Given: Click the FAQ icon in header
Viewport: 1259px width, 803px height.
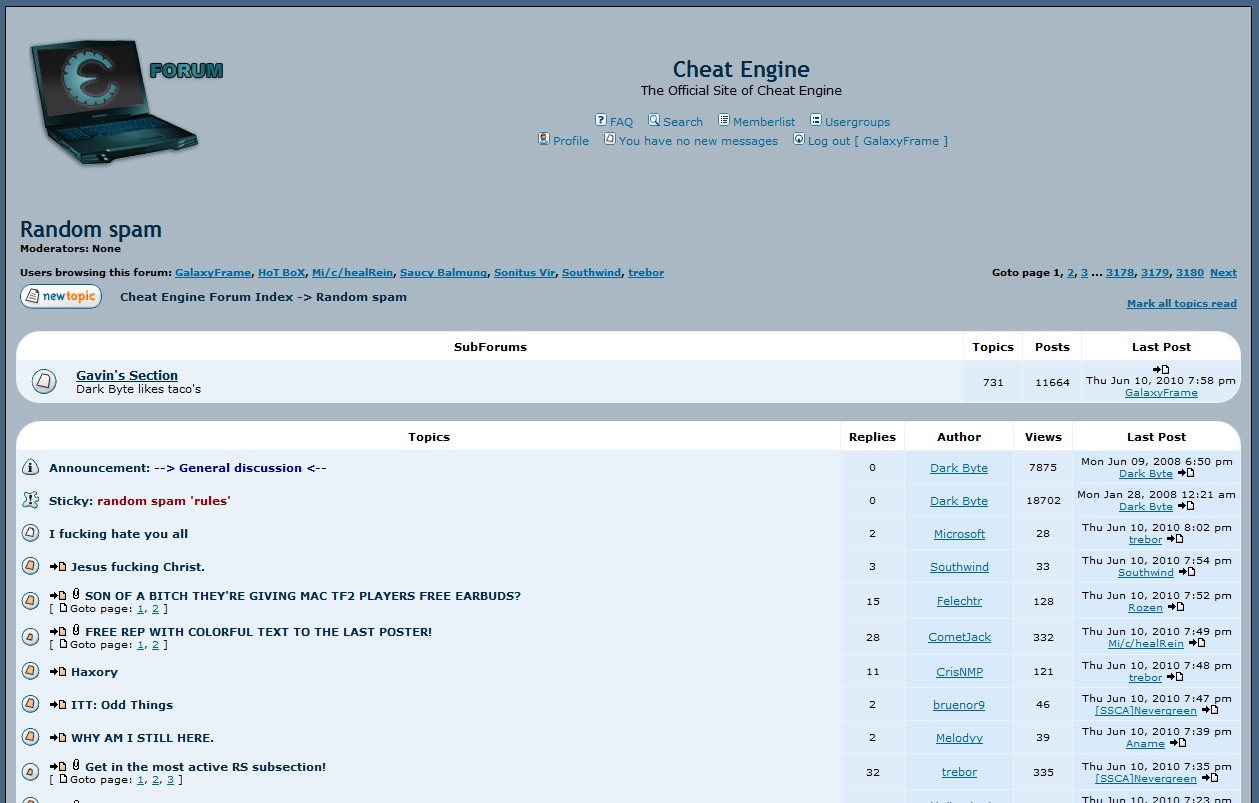Looking at the screenshot, I should point(601,120).
